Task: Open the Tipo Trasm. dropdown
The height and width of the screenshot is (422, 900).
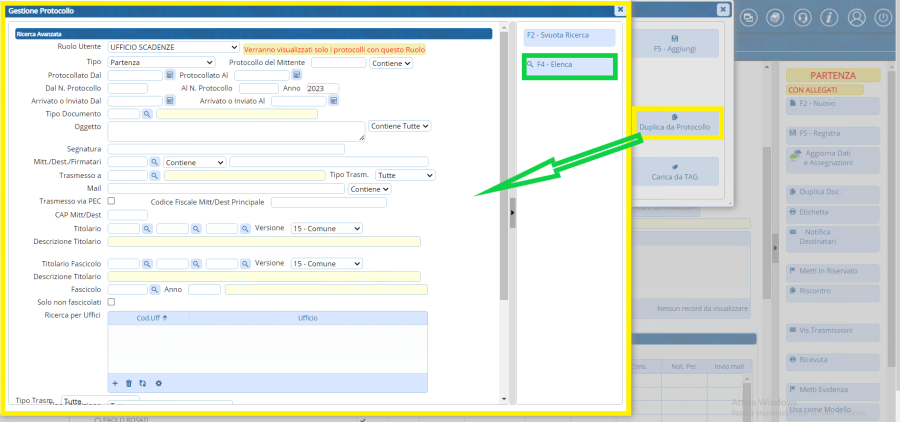Action: (x=405, y=175)
